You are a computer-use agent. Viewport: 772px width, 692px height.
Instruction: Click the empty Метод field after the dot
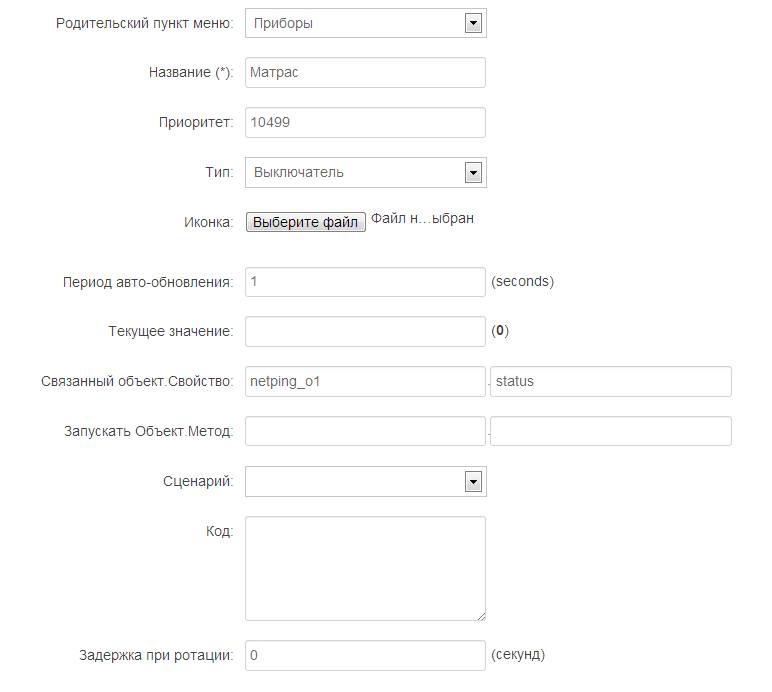[610, 431]
